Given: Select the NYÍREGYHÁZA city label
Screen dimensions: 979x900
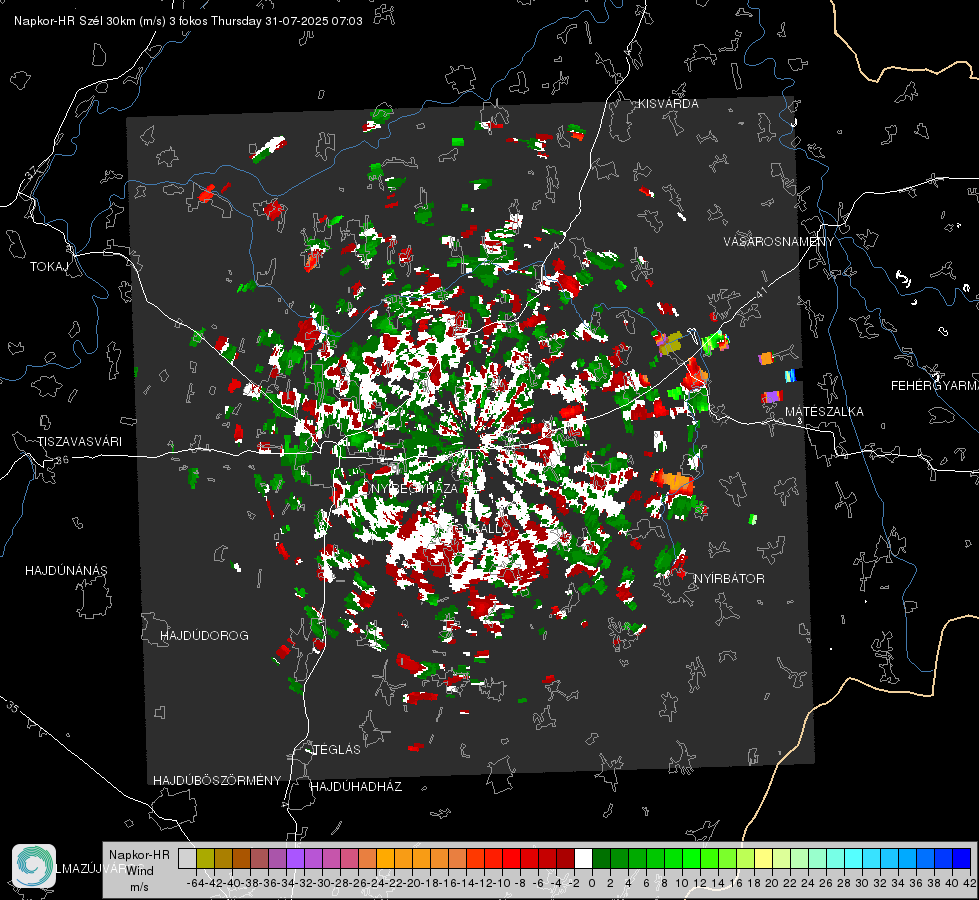Looking at the screenshot, I should (414, 488).
